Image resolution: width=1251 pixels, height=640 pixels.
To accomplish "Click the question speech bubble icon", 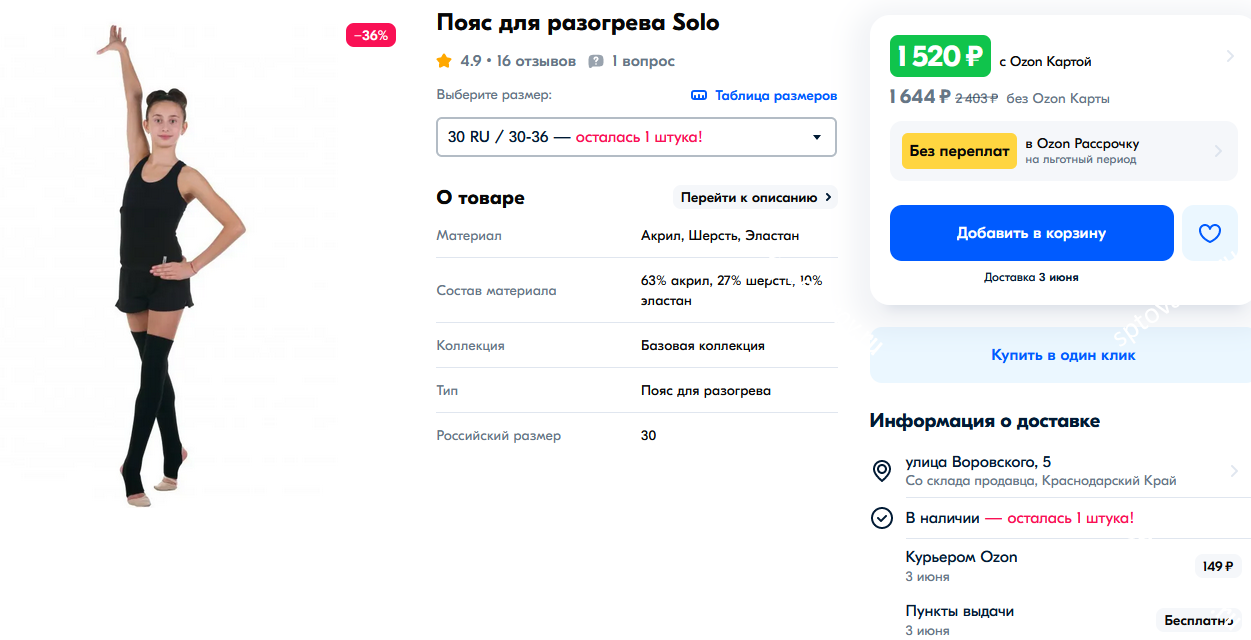I will tap(596, 61).
